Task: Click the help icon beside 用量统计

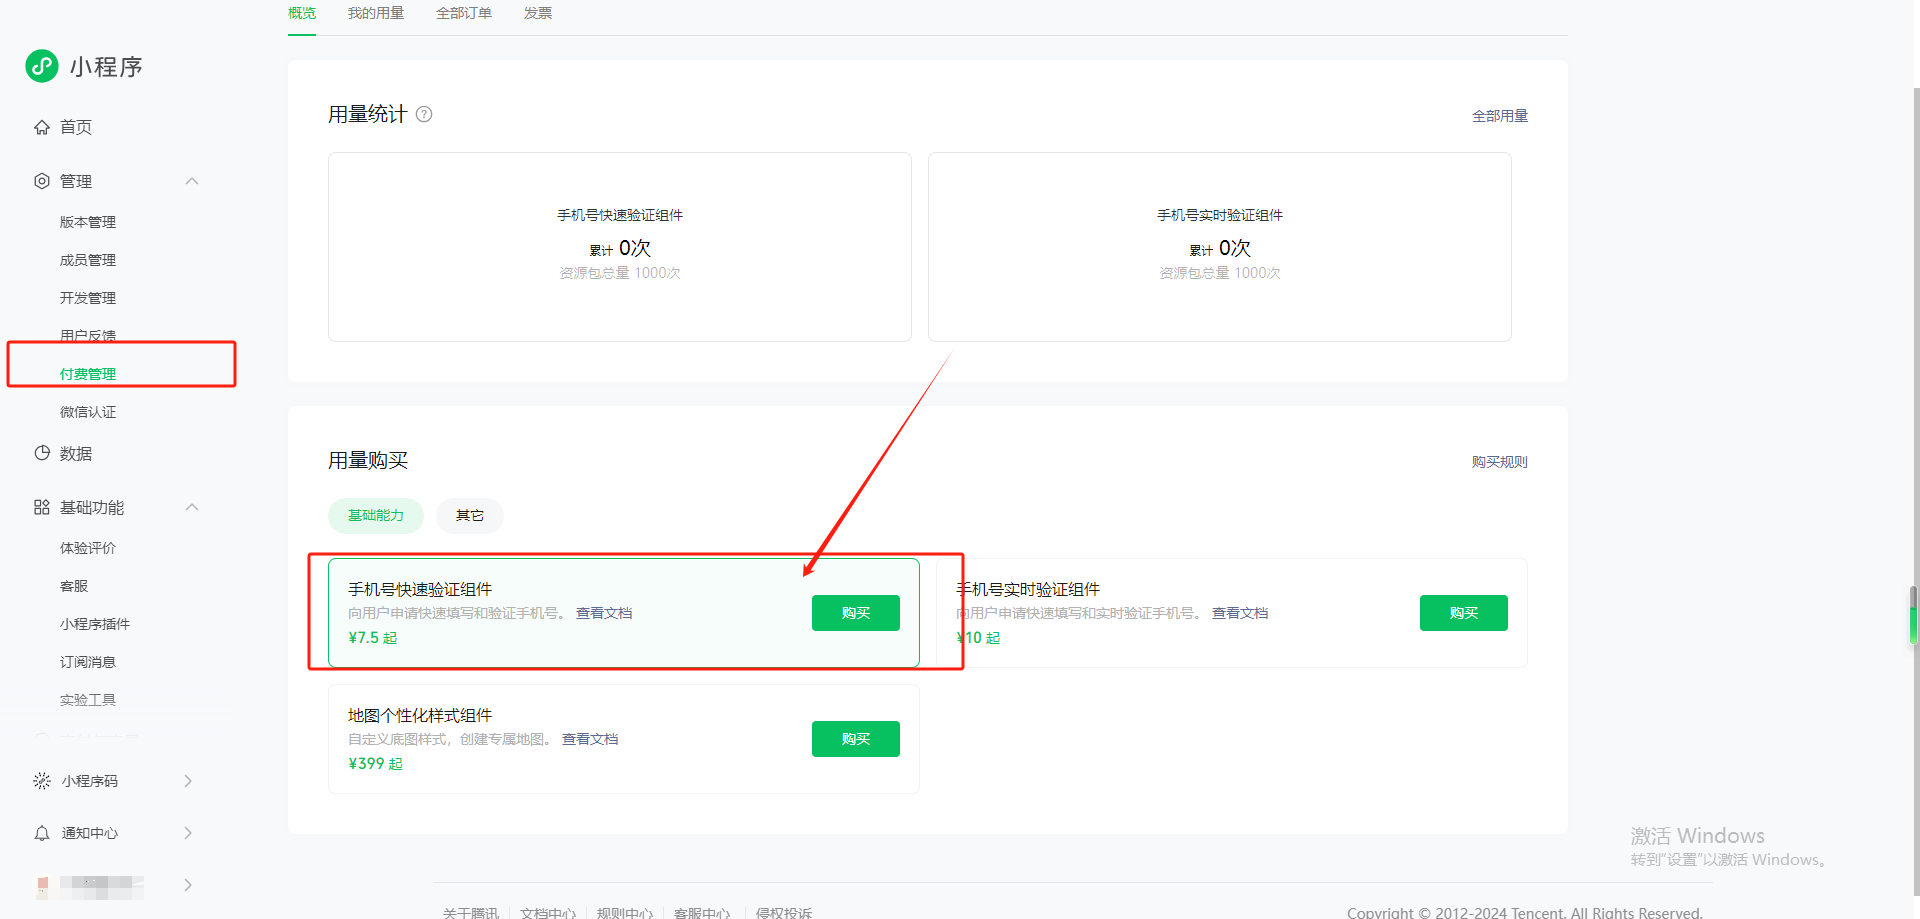Action: 424,114
